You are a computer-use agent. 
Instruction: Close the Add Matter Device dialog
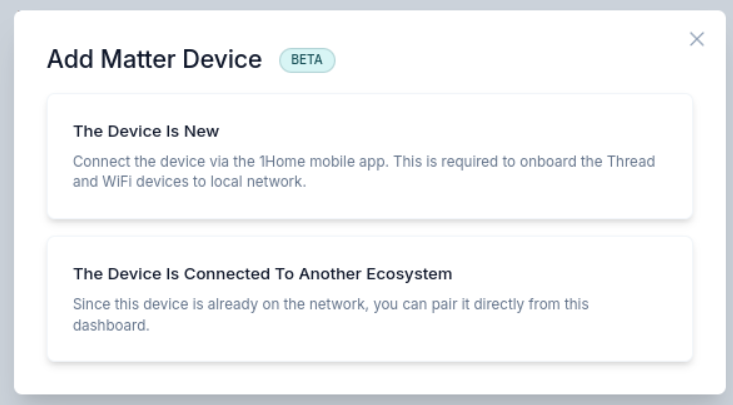pos(697,39)
